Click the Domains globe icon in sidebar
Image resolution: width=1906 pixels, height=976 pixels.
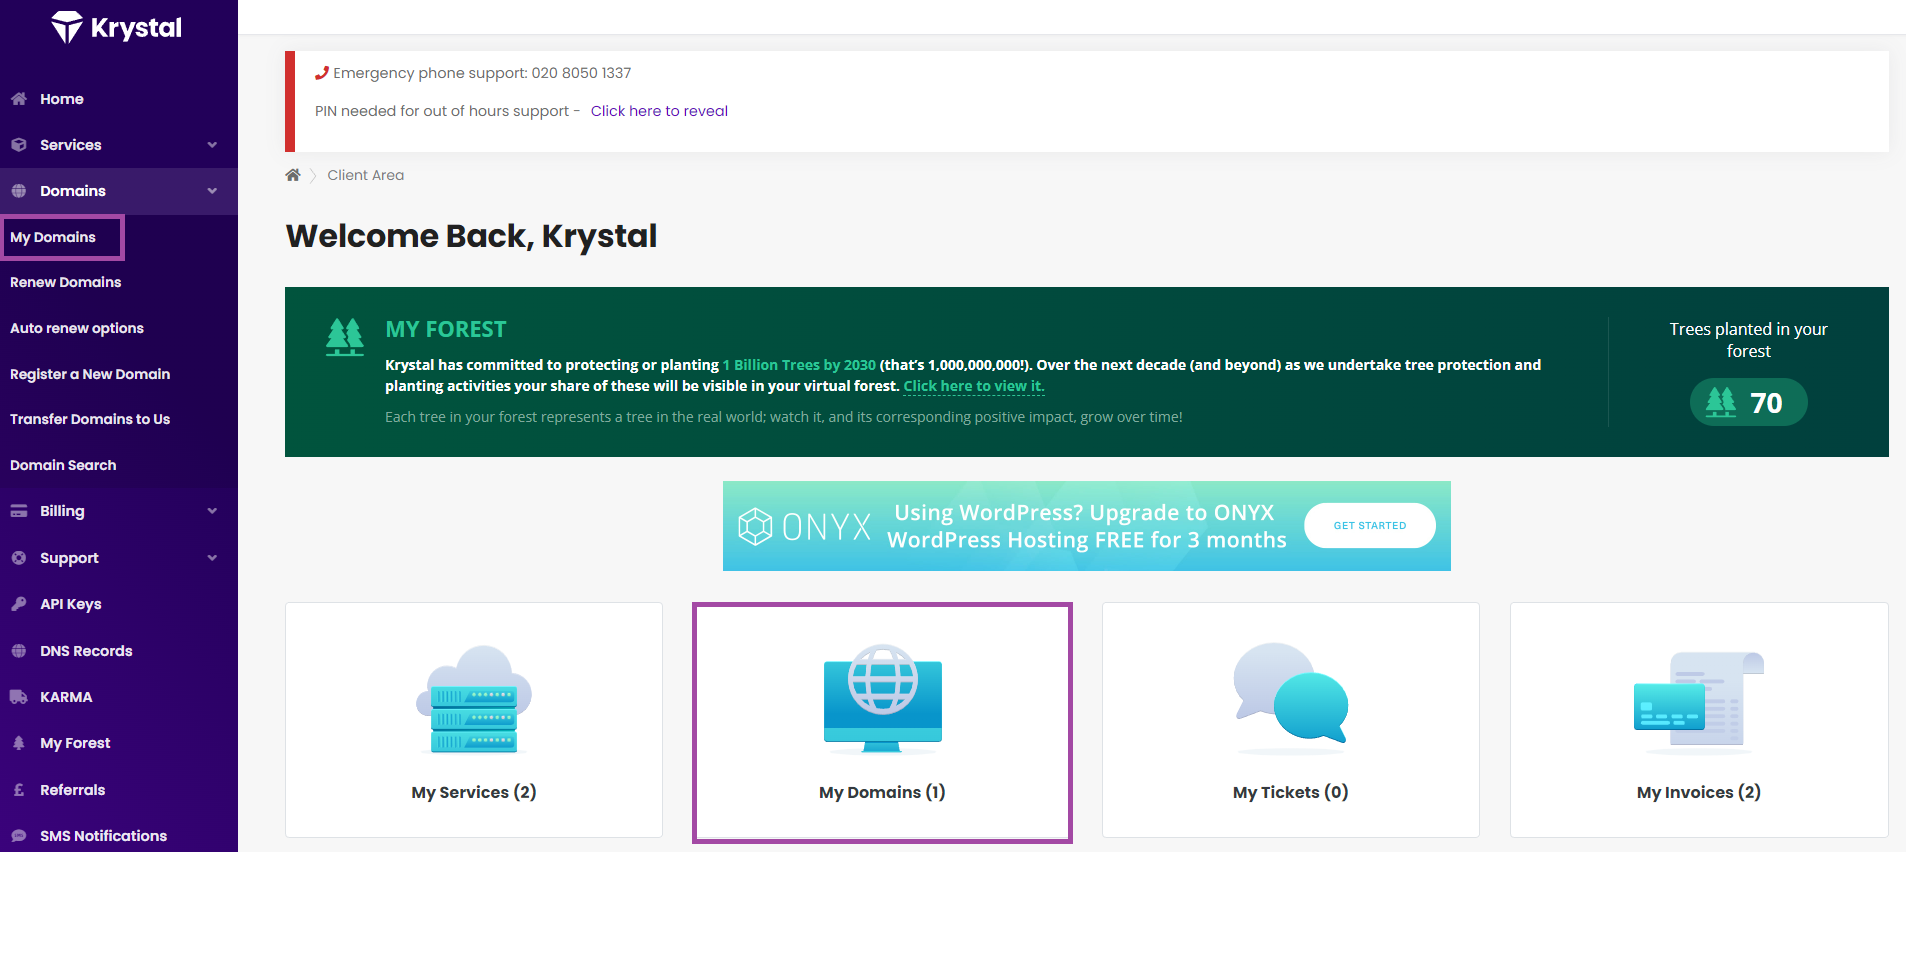(x=18, y=191)
